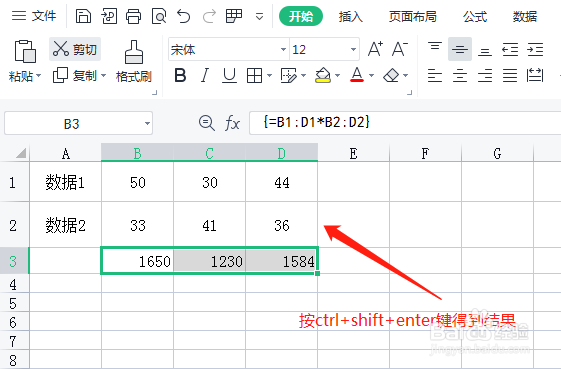The height and width of the screenshot is (369, 561).
Task: Click the increase indent icon
Action: (x=535, y=49)
